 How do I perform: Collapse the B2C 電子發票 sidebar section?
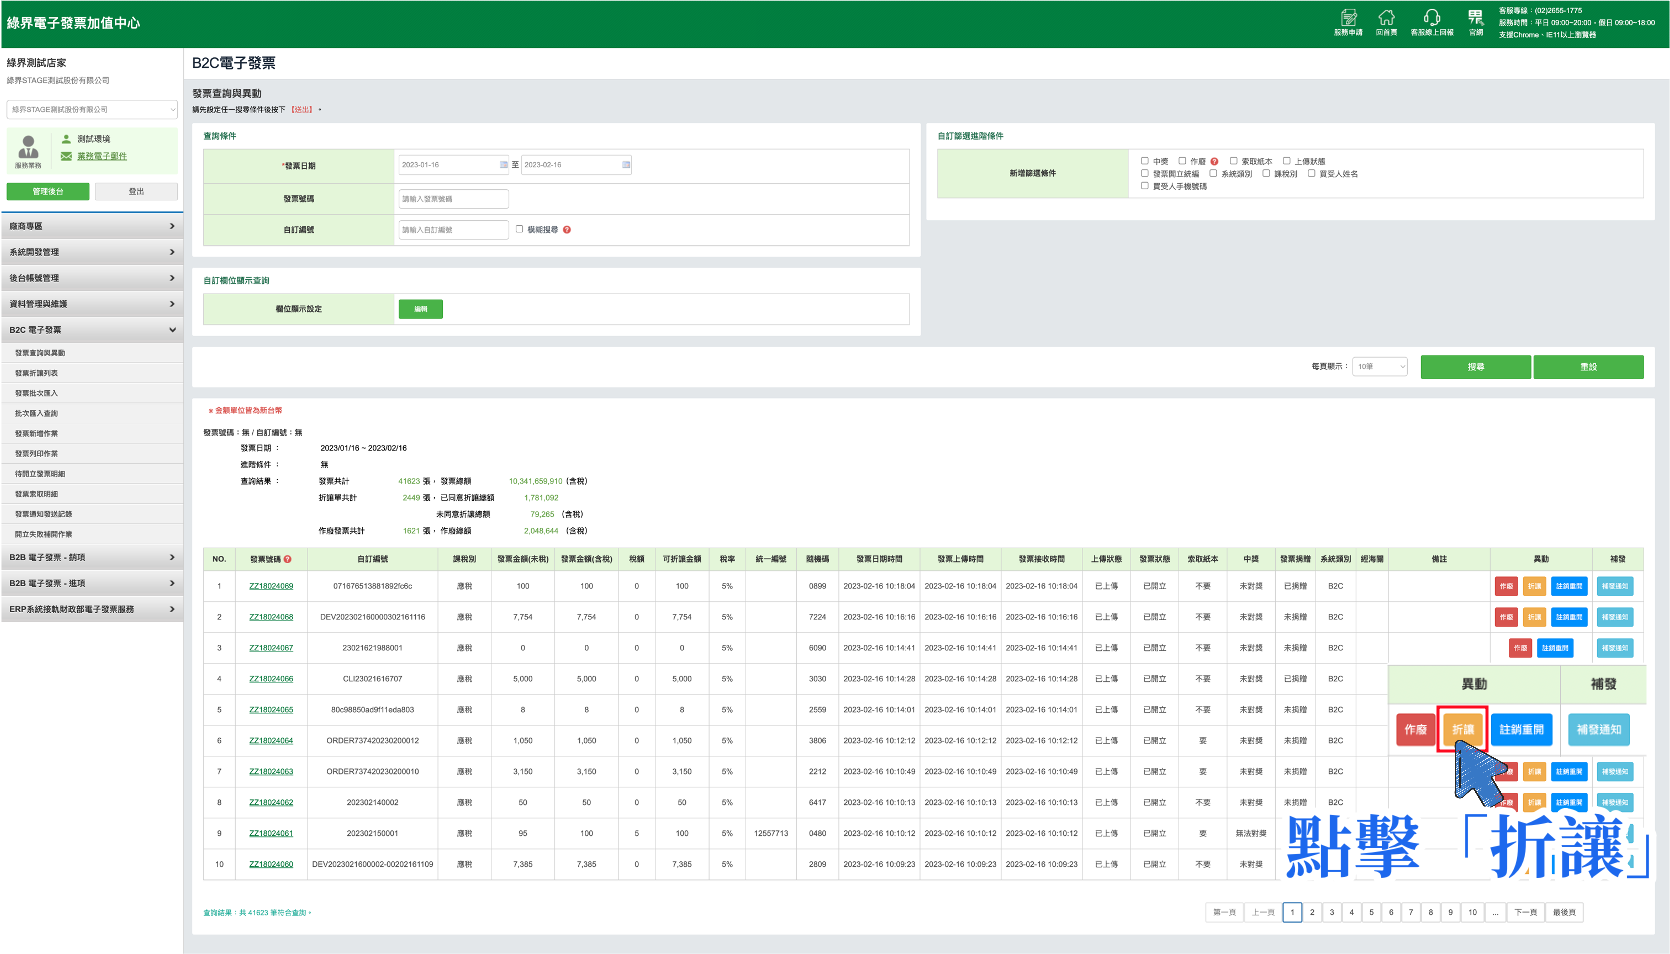pos(92,330)
